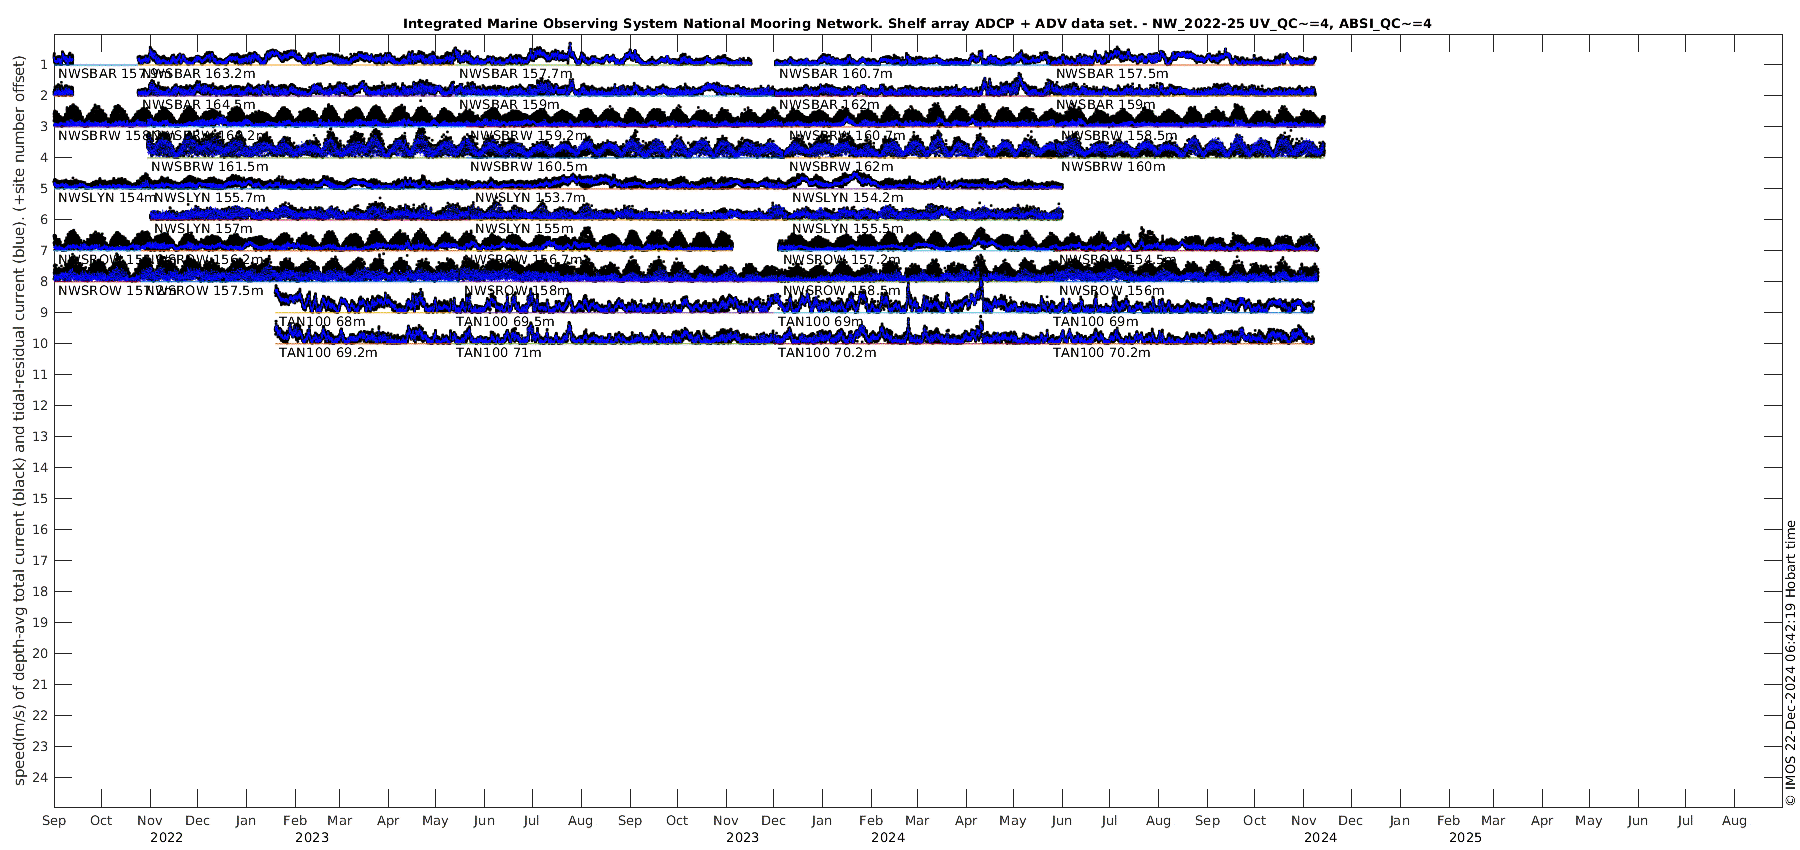The image size is (1800, 850).
Task: Select the 'NWSBAR 160.7m' label
Action: click(836, 74)
